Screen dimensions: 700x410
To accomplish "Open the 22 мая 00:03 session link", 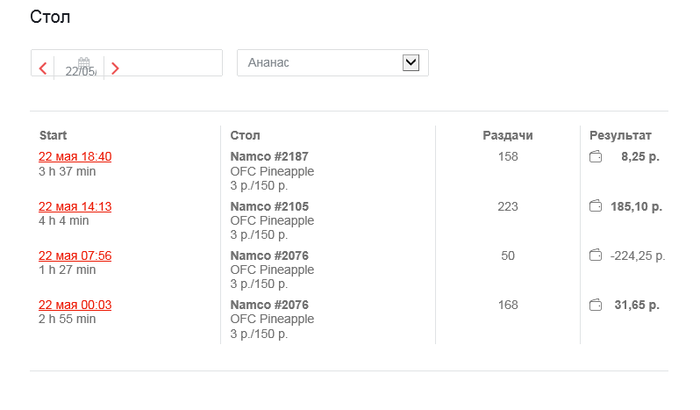I will coord(75,305).
